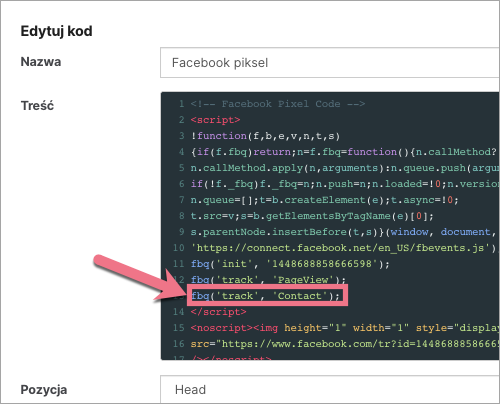Click the fbq track PageView code line
The height and width of the screenshot is (404, 500).
[268, 280]
